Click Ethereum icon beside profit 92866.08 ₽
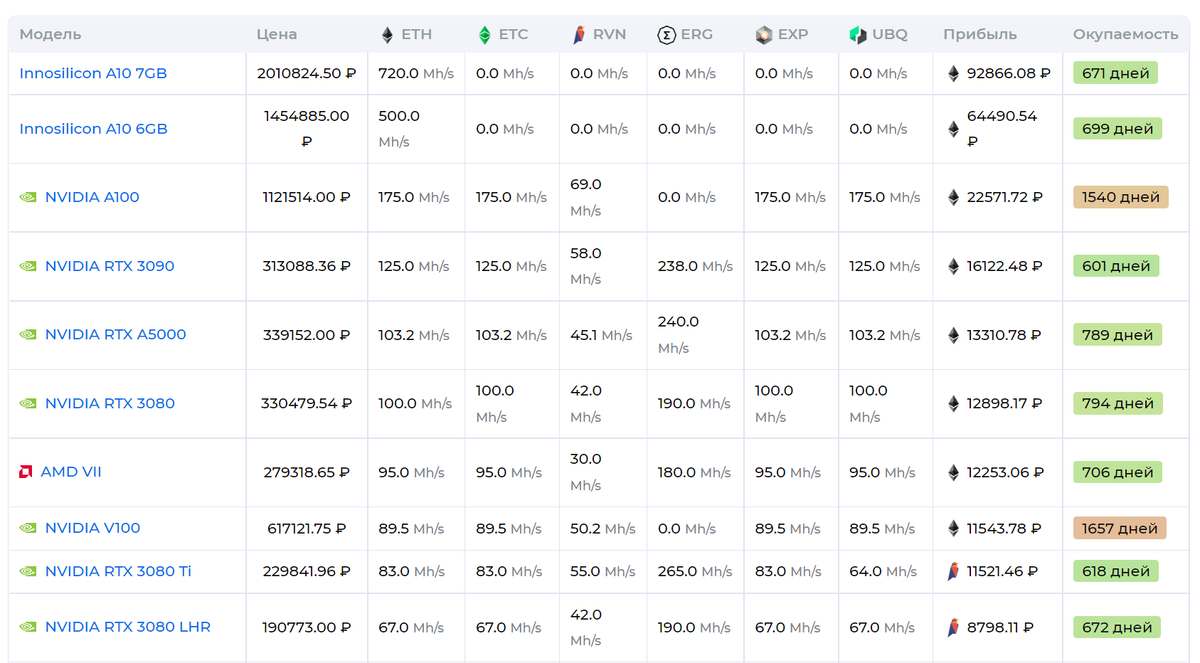The image size is (1200, 663). [x=953, y=73]
